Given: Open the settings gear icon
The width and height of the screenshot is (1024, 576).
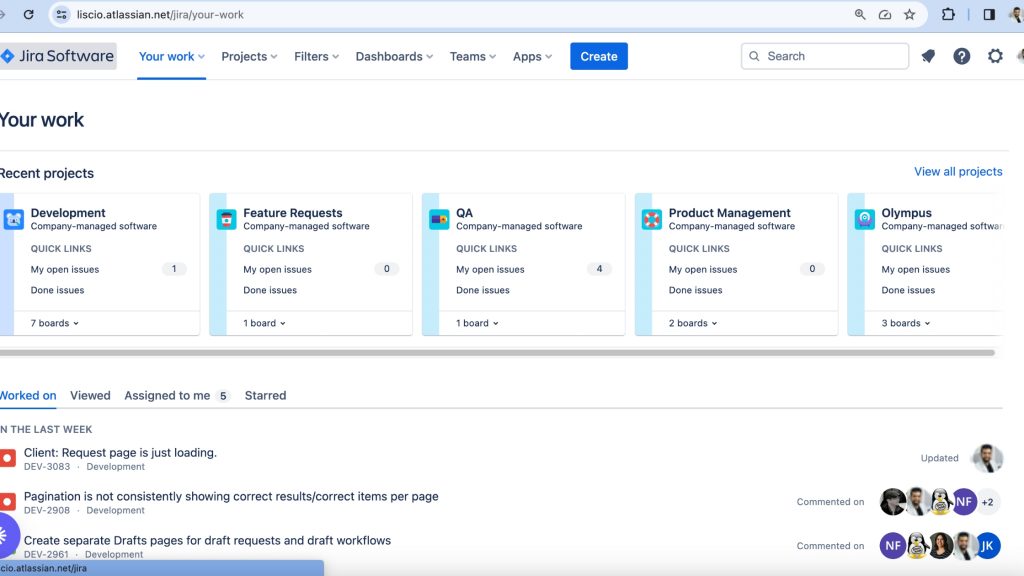Looking at the screenshot, I should click(x=995, y=56).
